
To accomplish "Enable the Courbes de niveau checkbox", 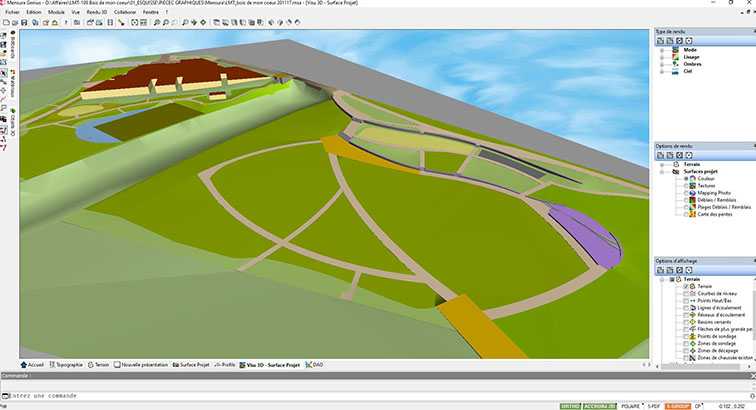I will (688, 293).
